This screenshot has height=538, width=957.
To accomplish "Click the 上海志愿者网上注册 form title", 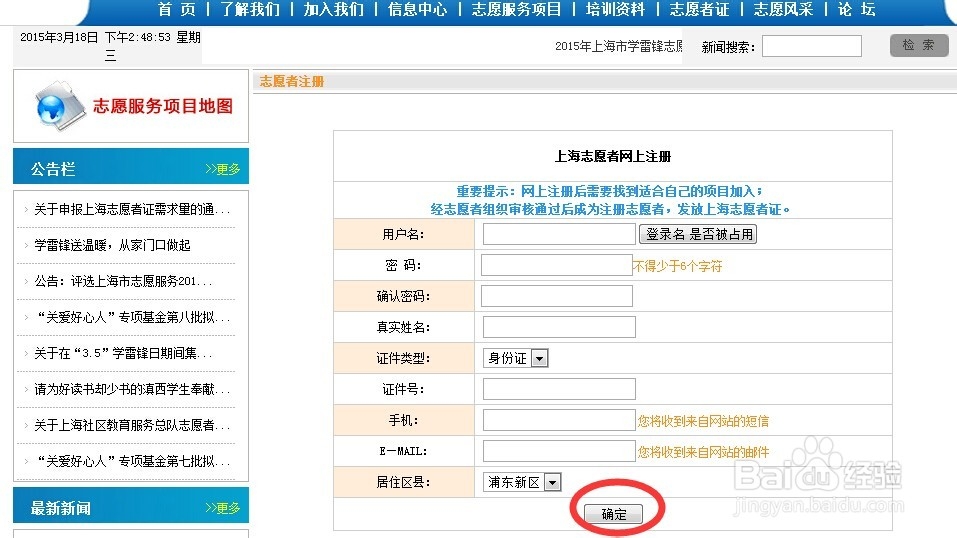I will 613,156.
